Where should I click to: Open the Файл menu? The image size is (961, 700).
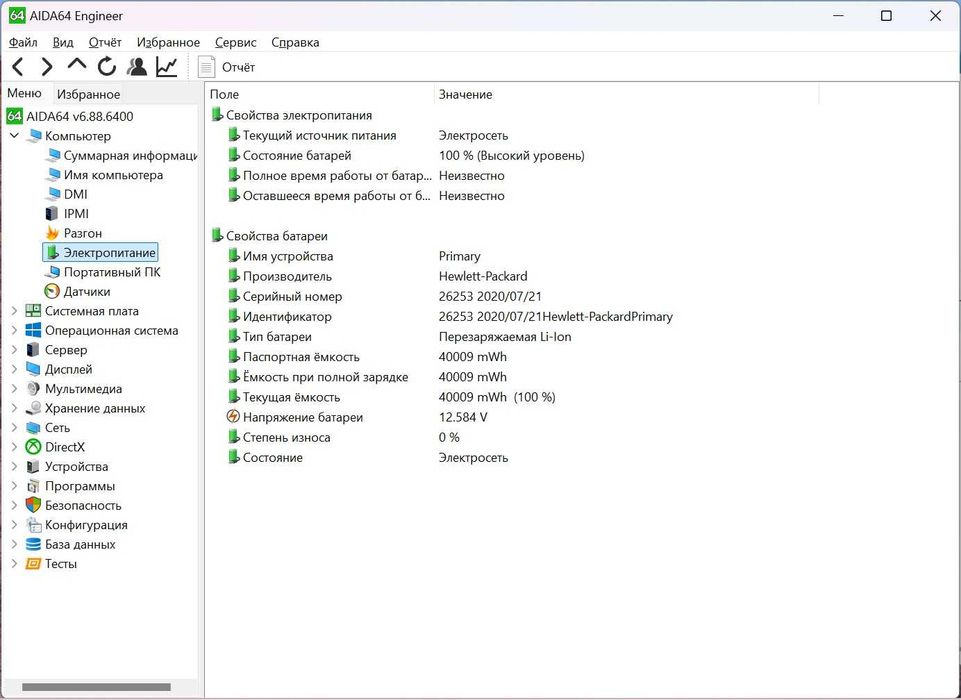(x=23, y=42)
